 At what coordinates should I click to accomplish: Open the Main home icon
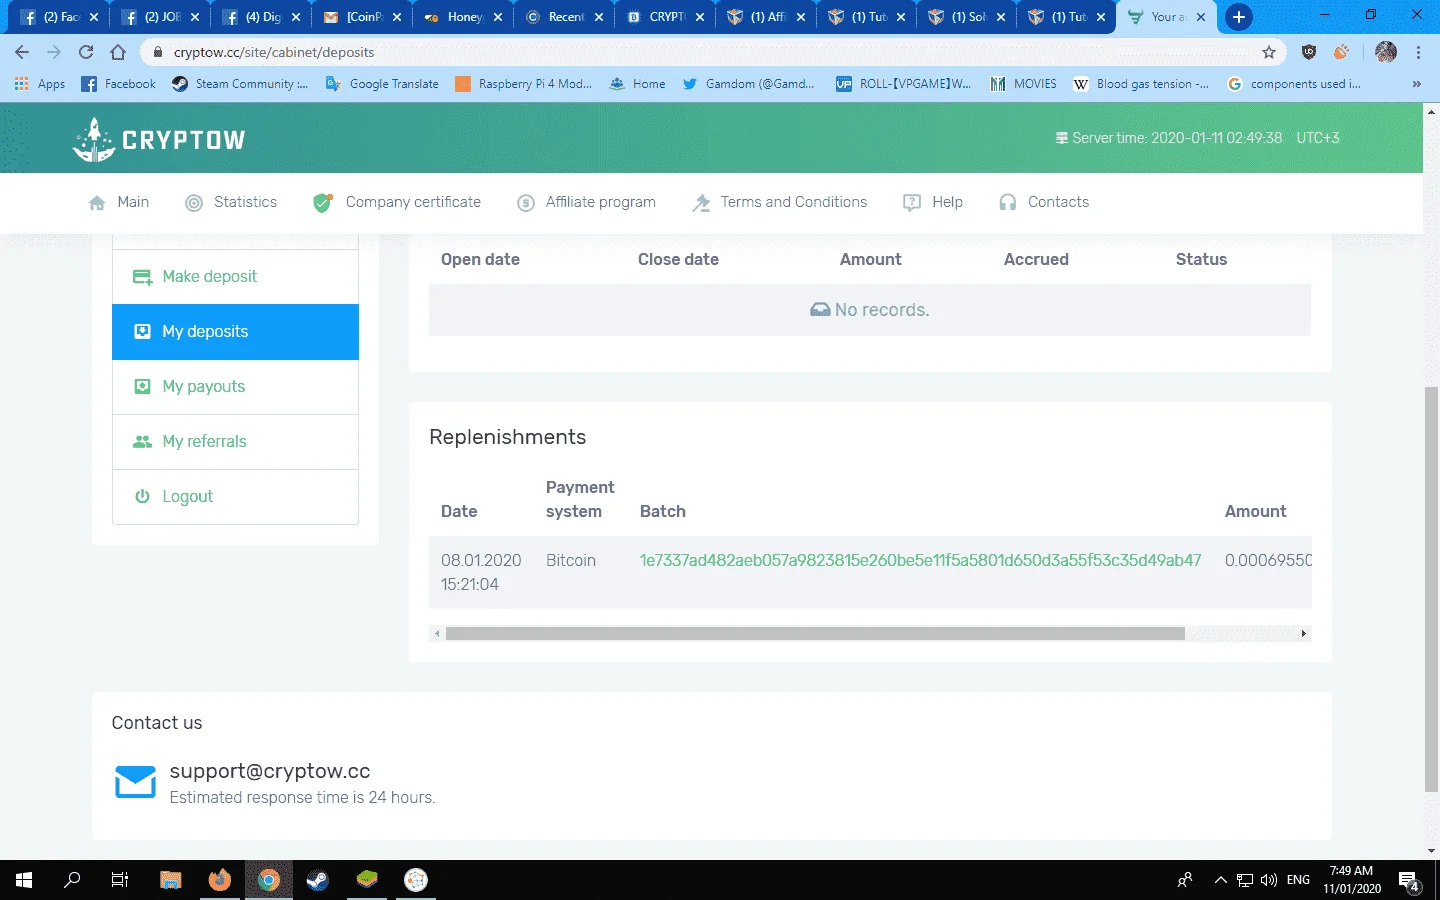point(97,203)
